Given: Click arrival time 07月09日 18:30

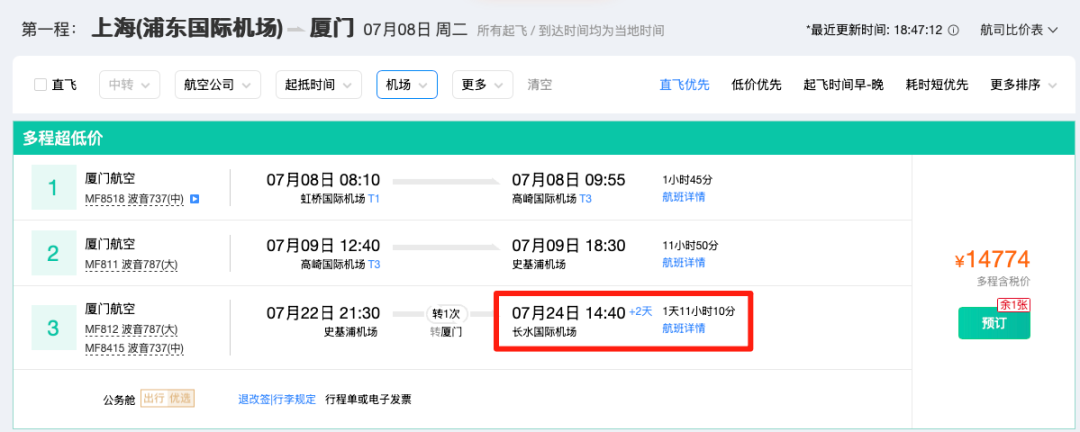Looking at the screenshot, I should (x=568, y=245).
